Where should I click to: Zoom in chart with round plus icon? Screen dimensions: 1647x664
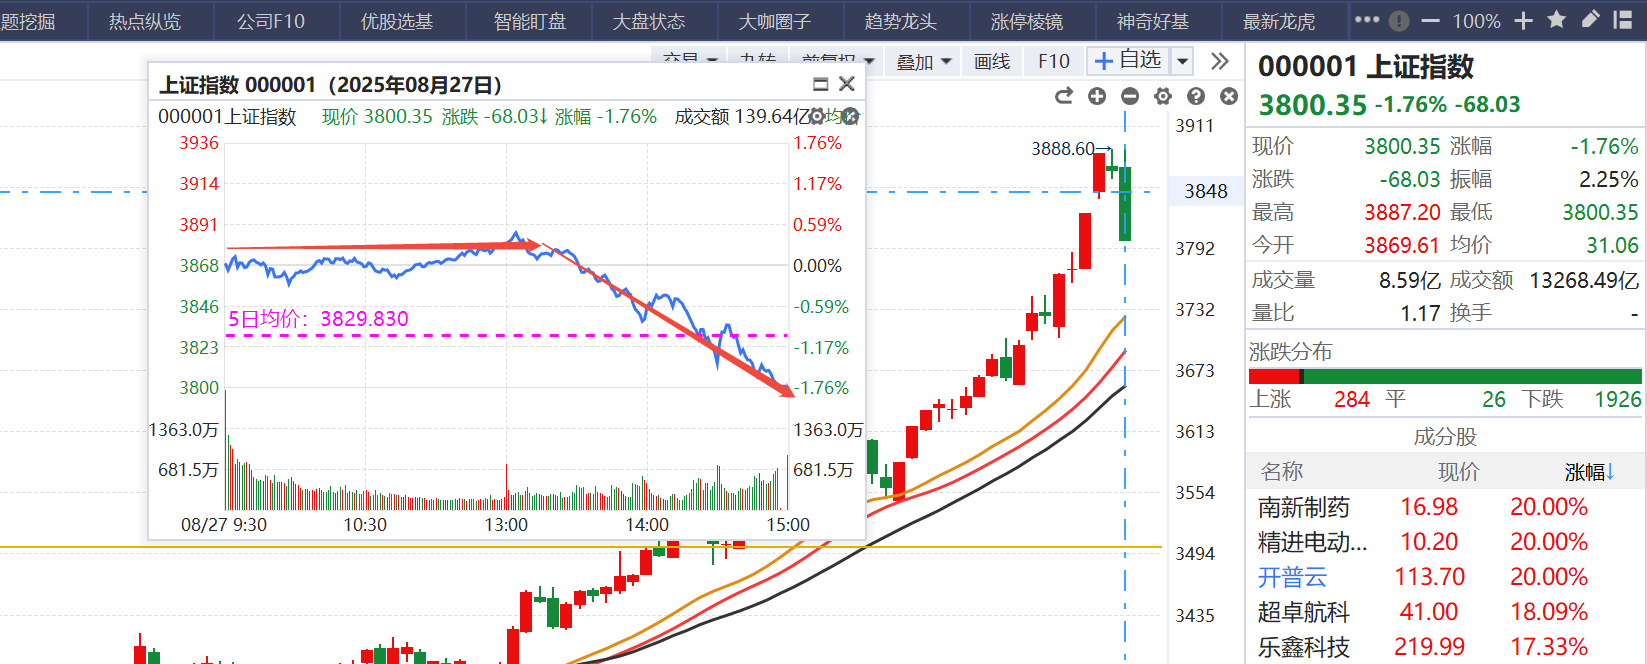pos(1097,96)
